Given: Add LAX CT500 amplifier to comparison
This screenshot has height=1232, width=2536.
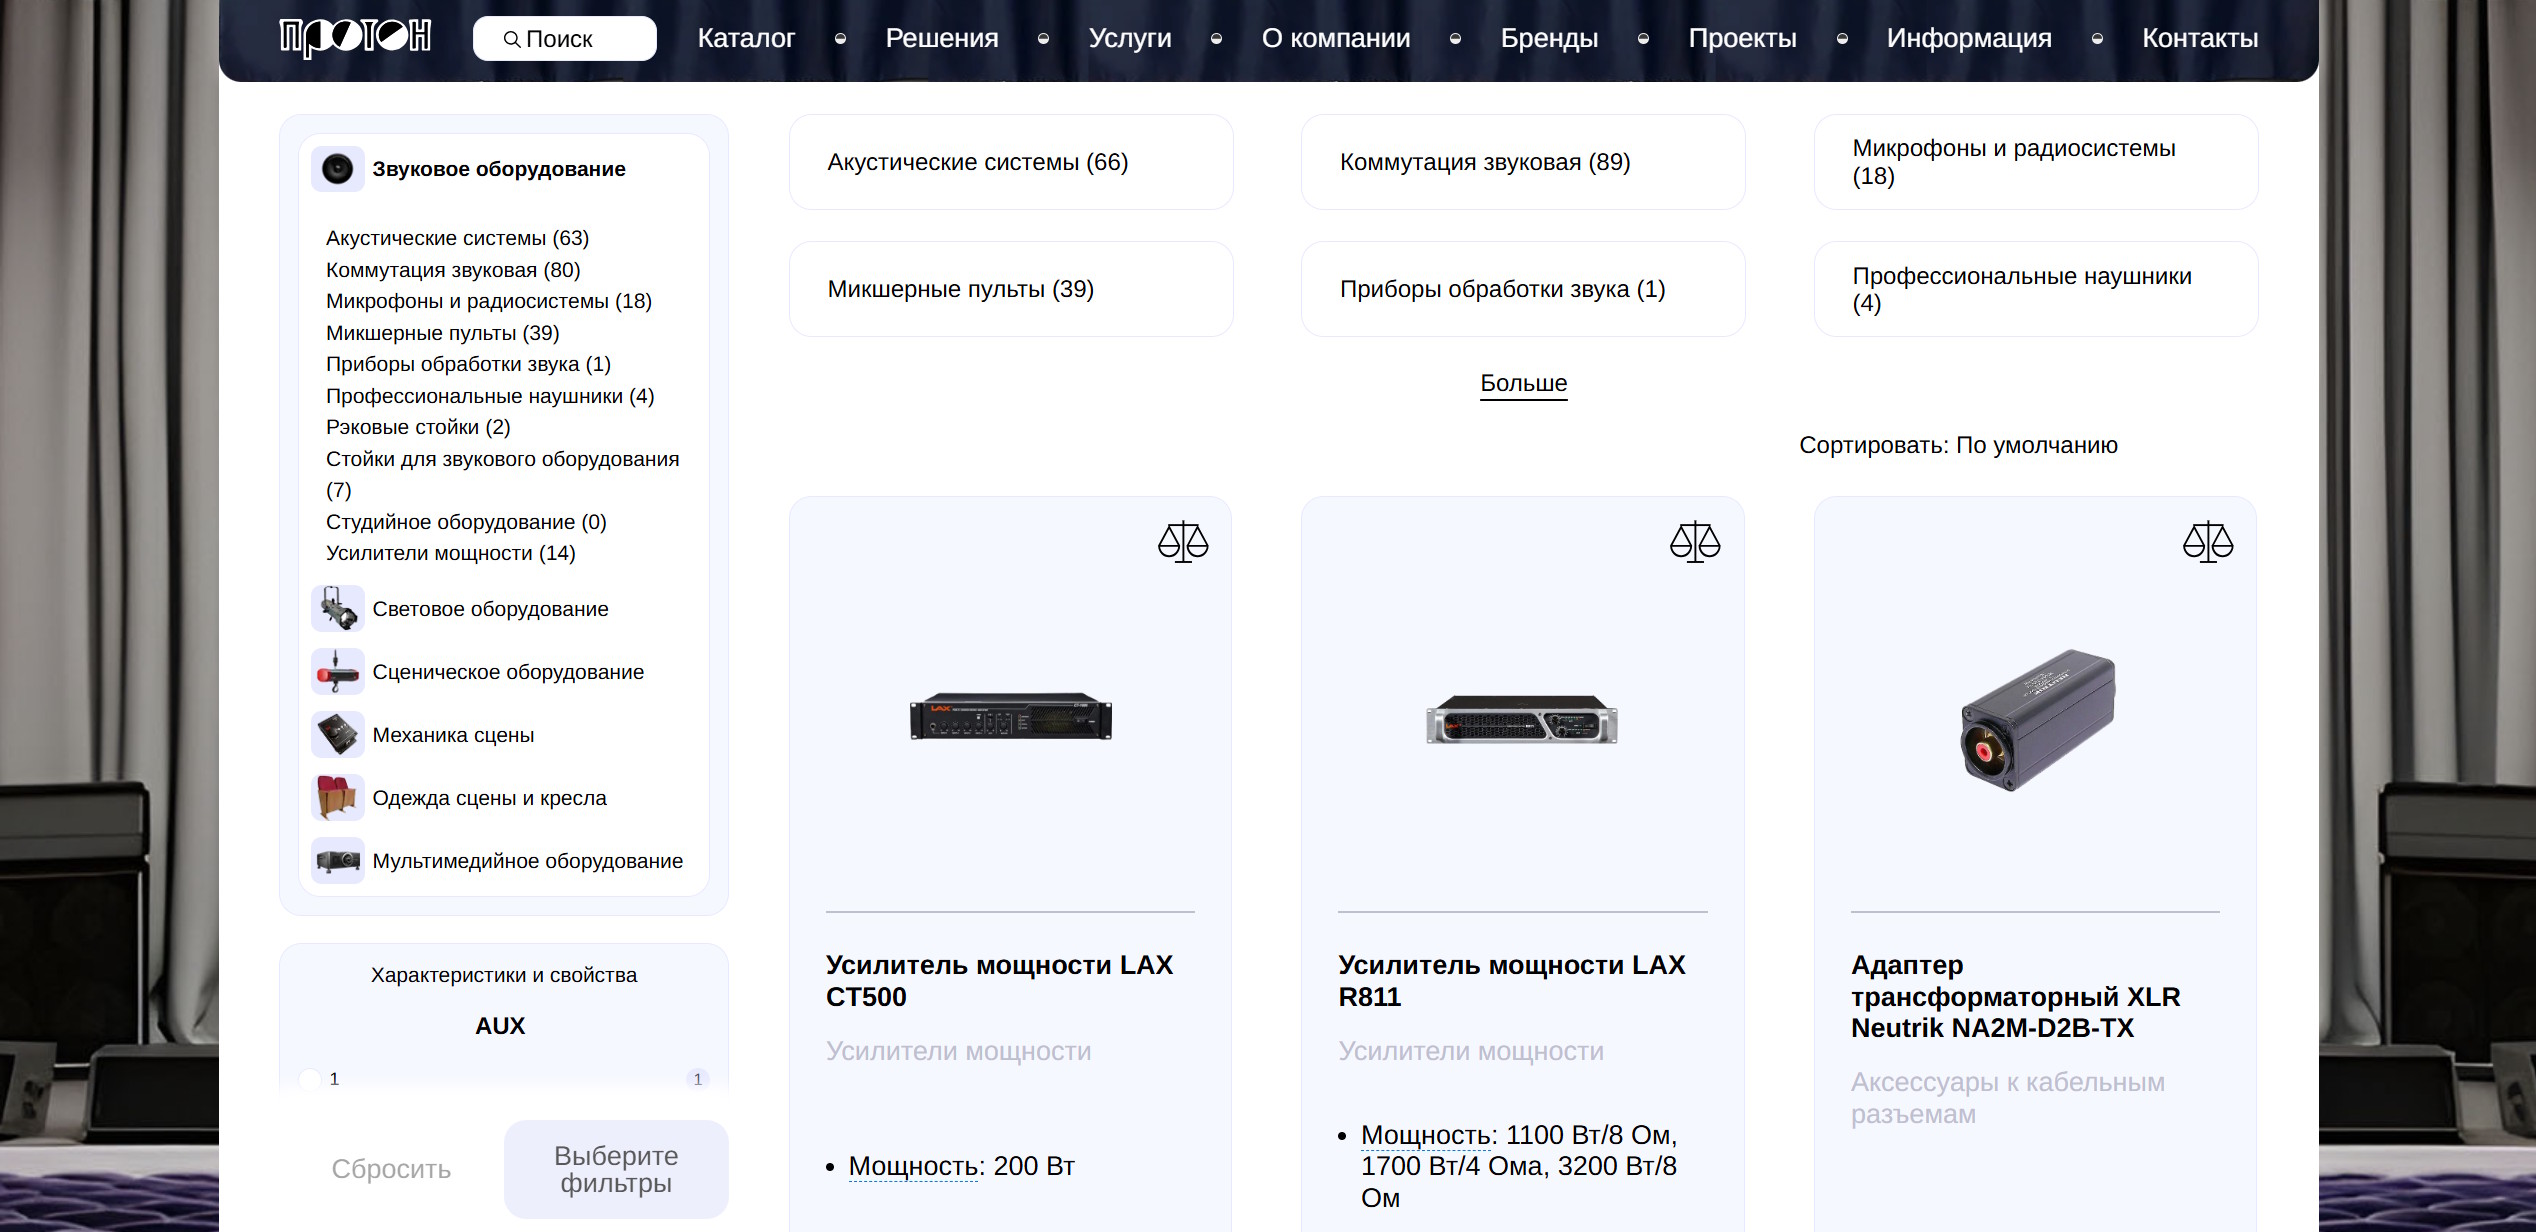Looking at the screenshot, I should [1183, 542].
